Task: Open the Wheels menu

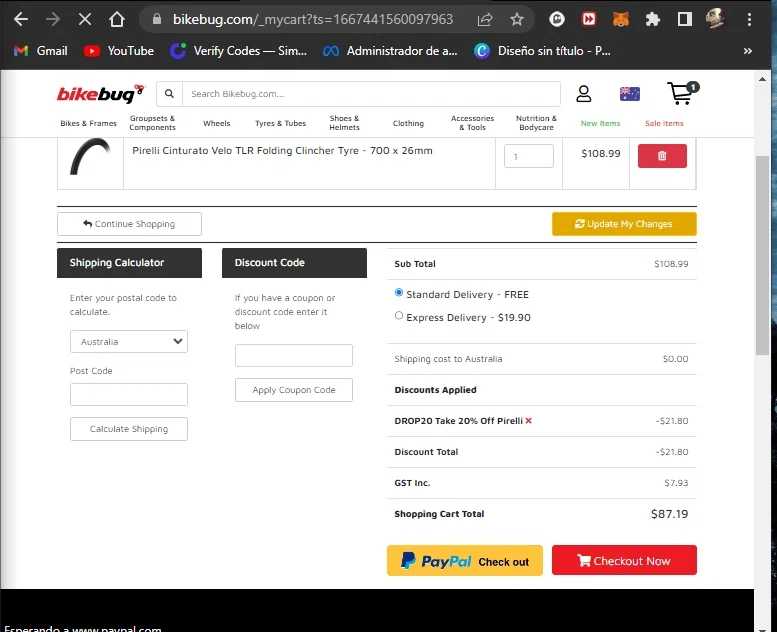Action: 217,123
